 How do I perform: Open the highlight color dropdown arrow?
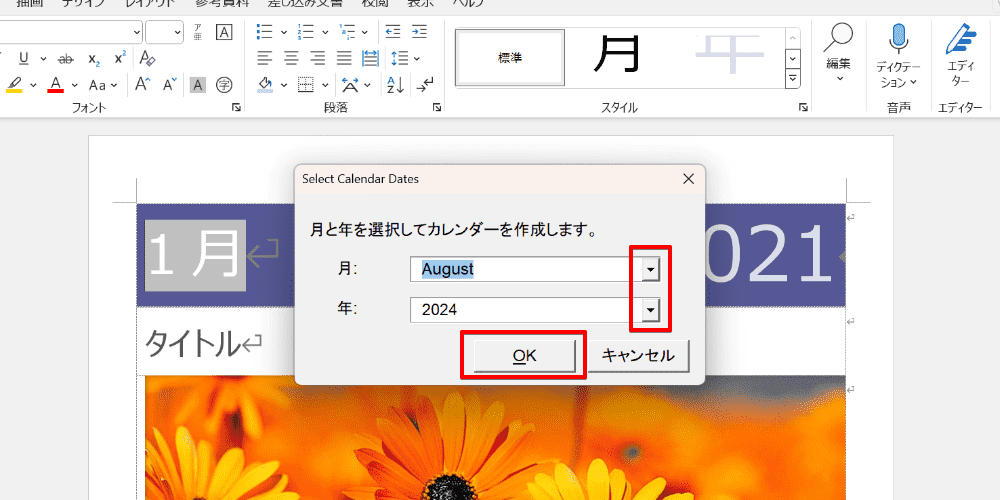[x=33, y=85]
